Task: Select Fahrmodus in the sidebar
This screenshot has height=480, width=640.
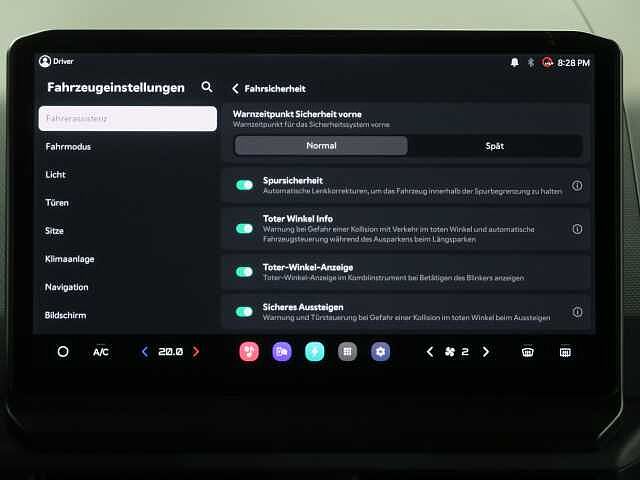Action: 69,146
